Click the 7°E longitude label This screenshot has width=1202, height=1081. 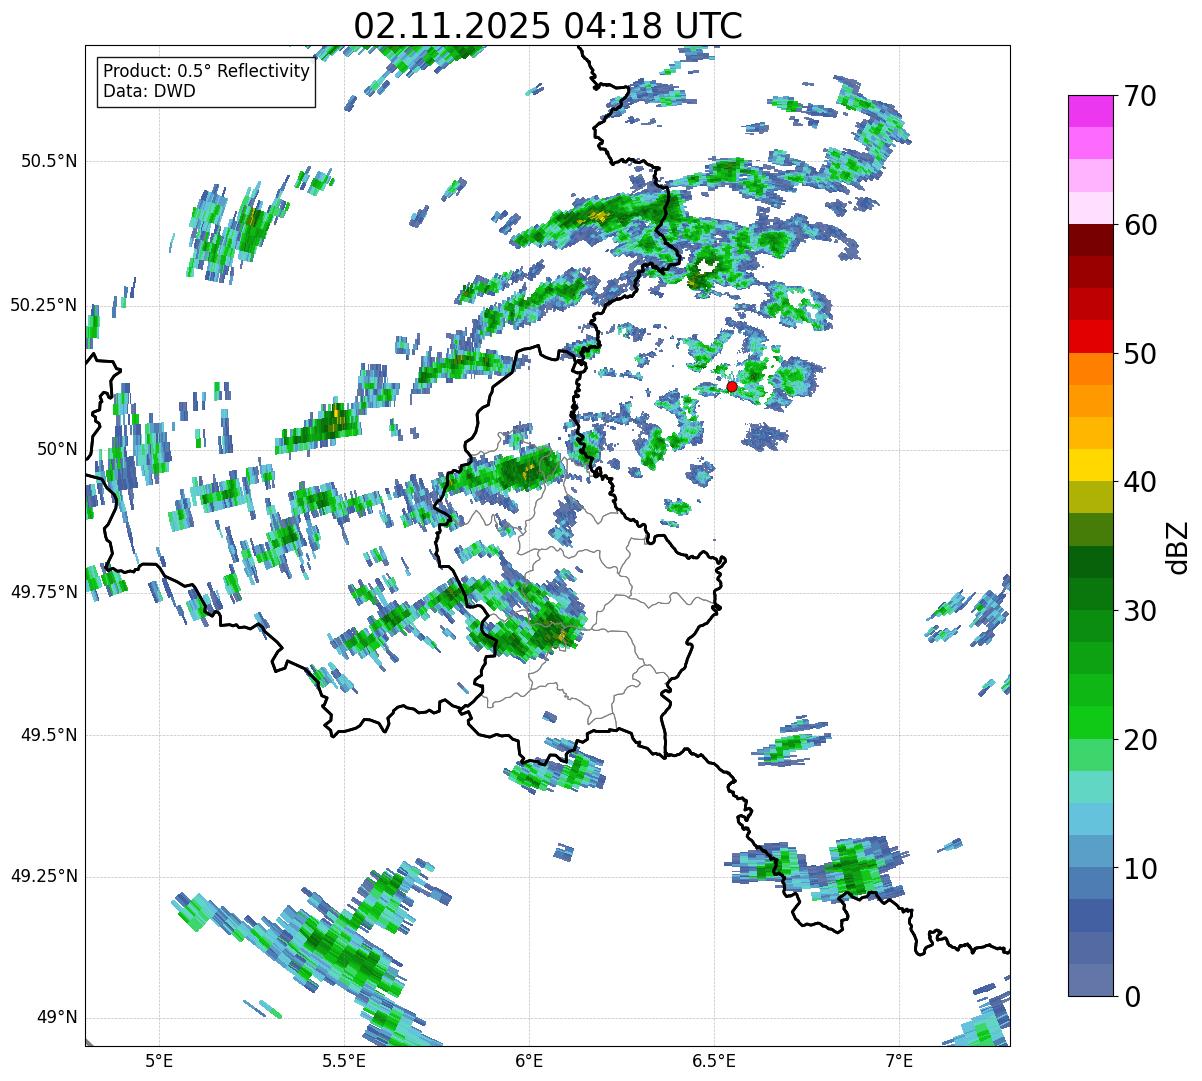899,1060
